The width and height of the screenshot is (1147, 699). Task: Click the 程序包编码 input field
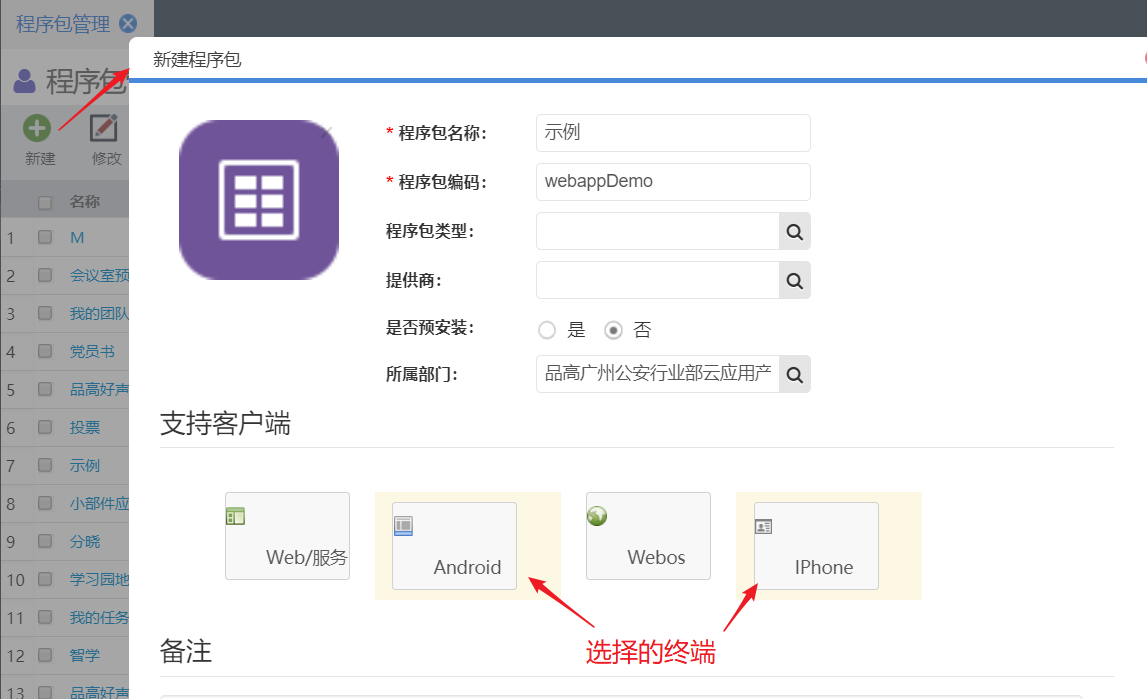click(x=672, y=182)
